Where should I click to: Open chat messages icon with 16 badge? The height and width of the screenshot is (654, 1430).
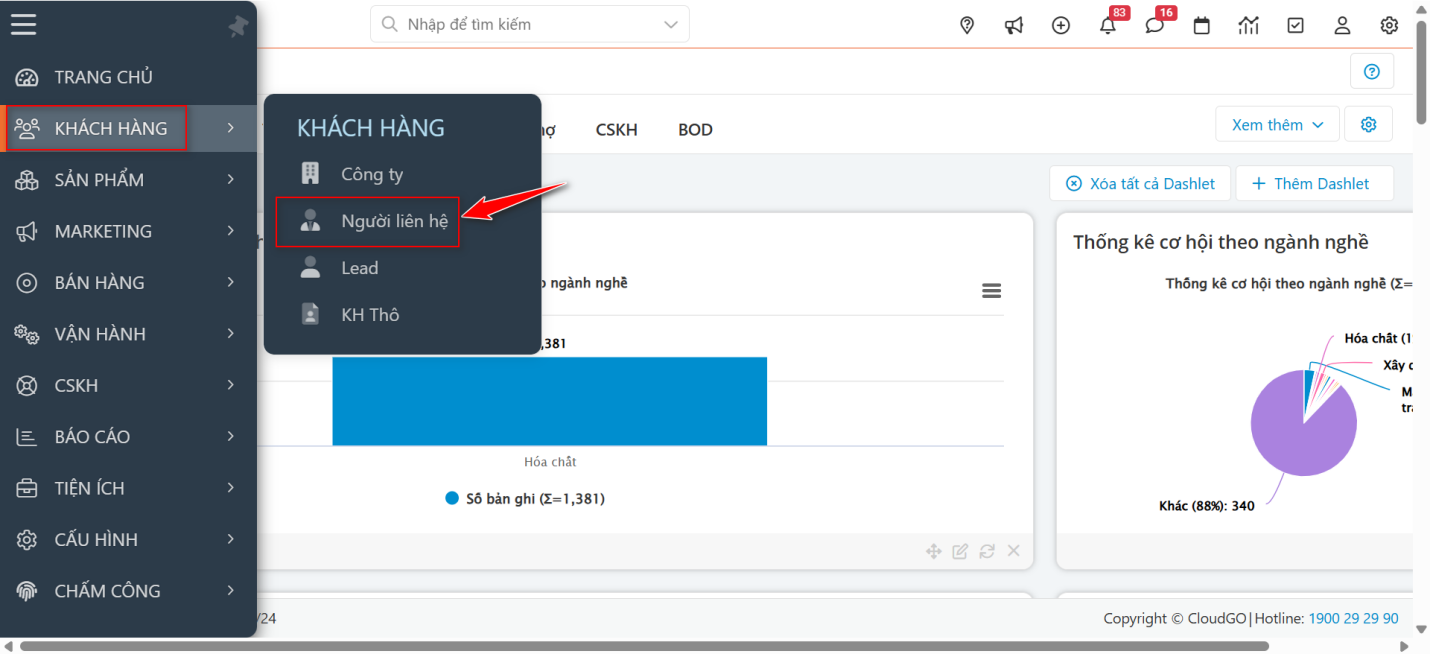coord(1154,25)
